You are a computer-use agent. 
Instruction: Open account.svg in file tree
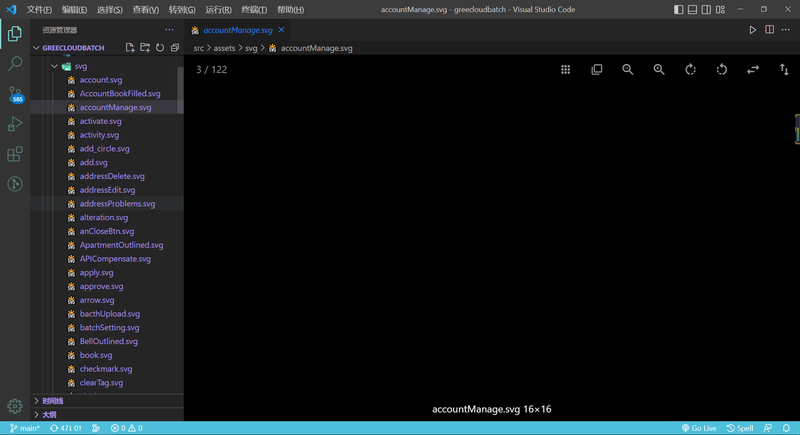(101, 80)
